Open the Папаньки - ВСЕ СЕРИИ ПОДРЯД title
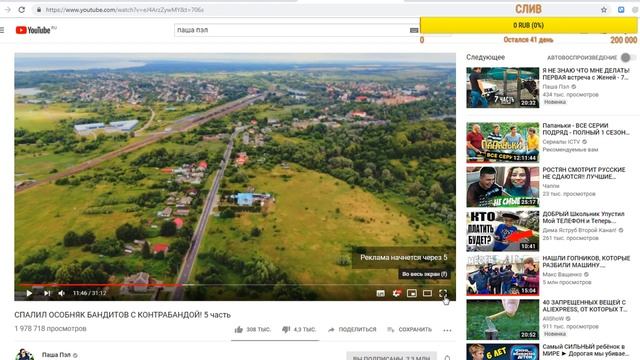This screenshot has width=640, height=360. (x=586, y=129)
